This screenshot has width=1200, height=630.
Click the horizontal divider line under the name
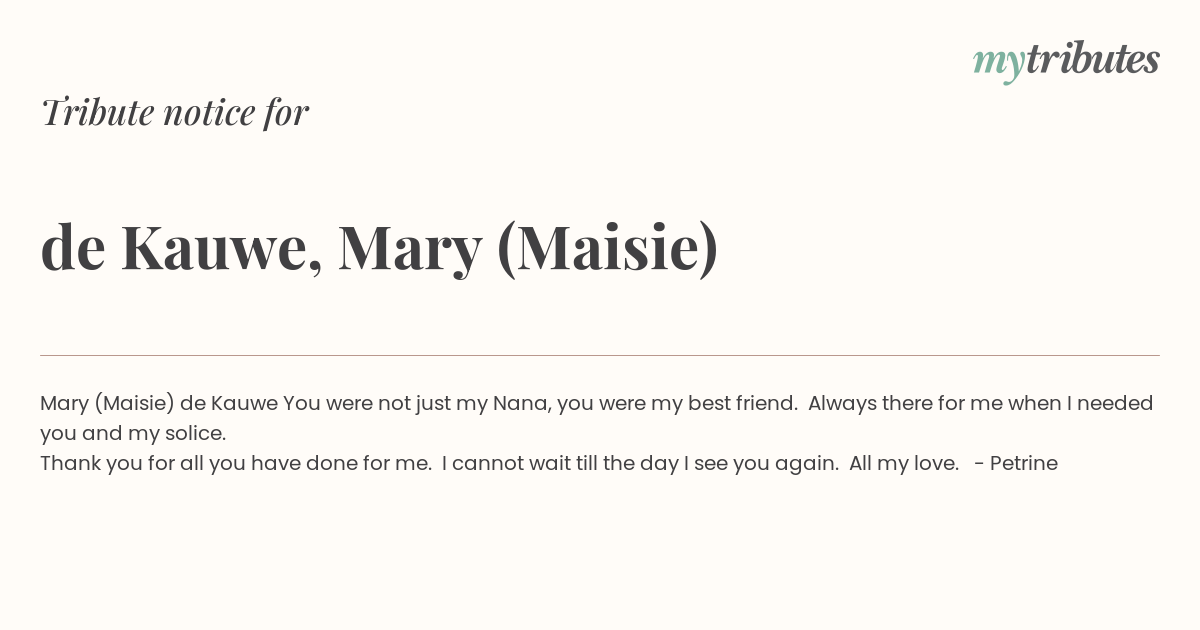pyautogui.click(x=600, y=355)
